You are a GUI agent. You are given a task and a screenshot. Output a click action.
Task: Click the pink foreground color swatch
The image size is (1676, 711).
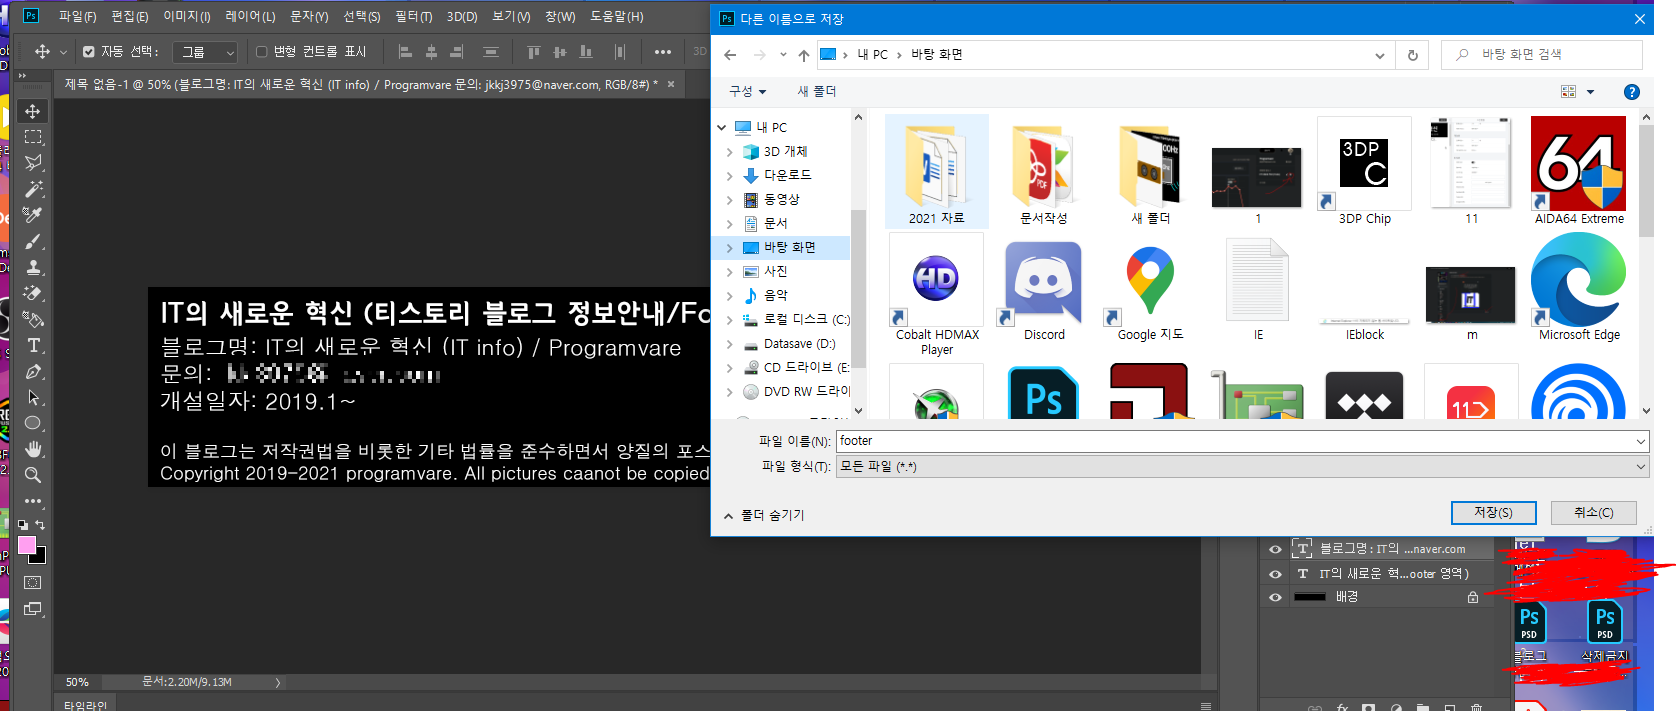tap(26, 545)
